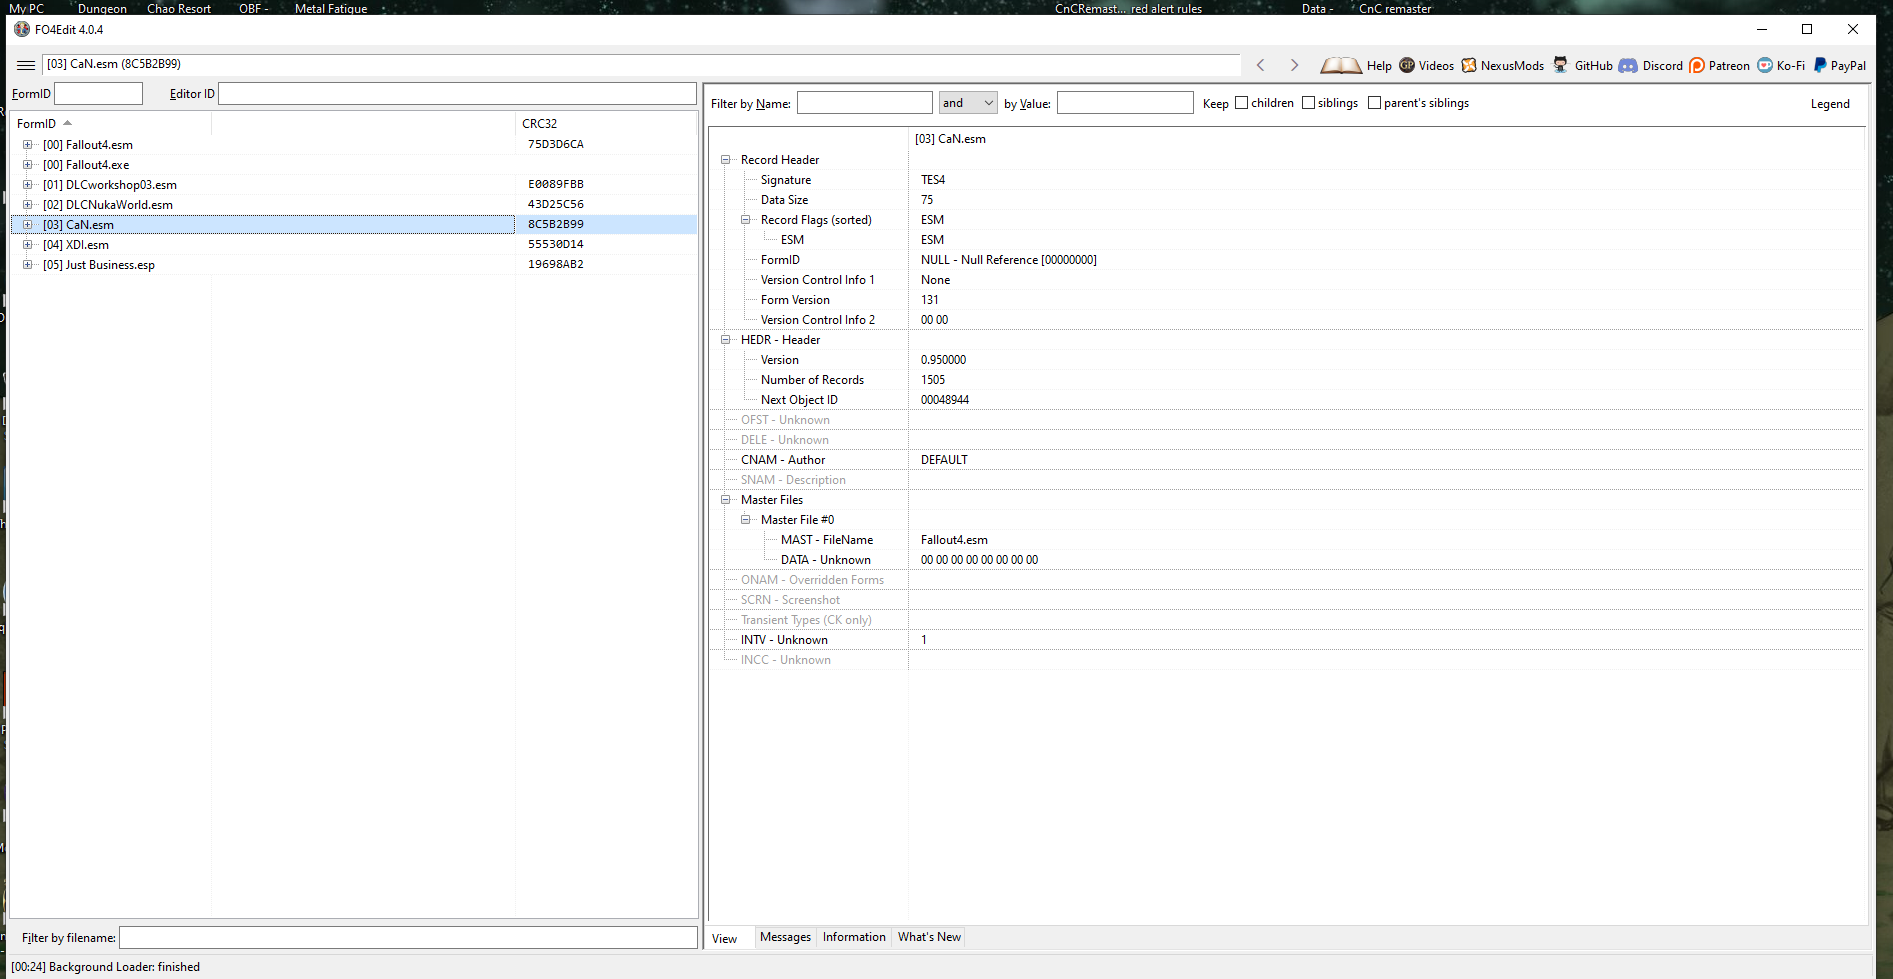Select the Next Object ID value 00048944
The image size is (1893, 979).
945,400
